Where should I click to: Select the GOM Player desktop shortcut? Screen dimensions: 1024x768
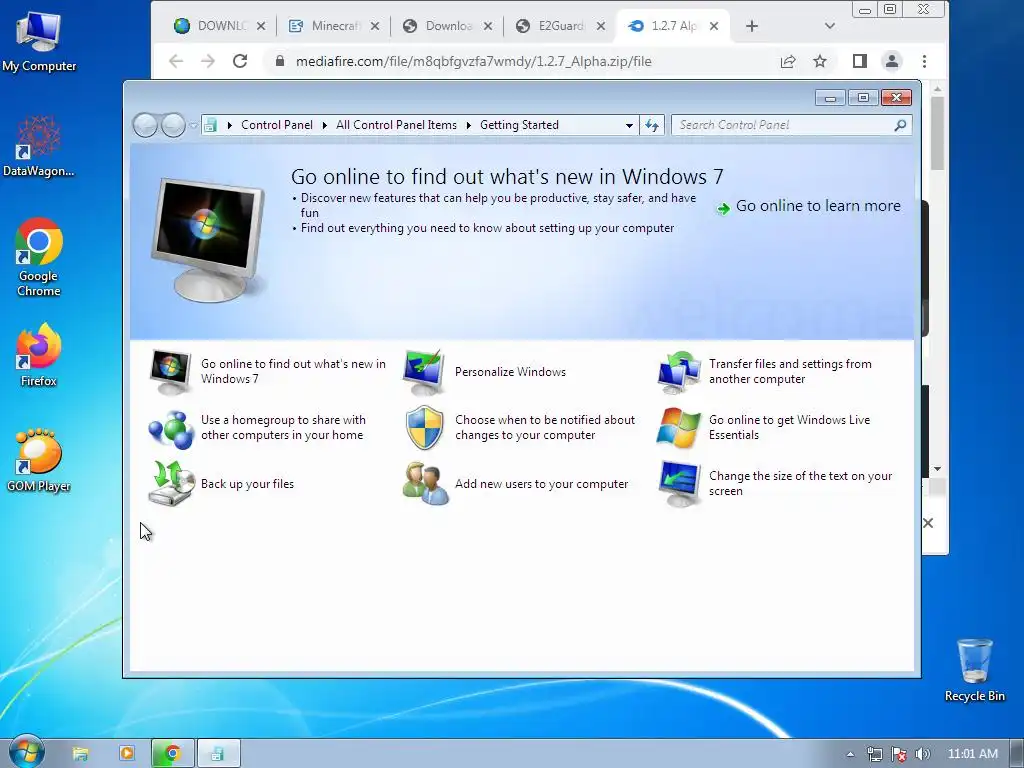(39, 460)
